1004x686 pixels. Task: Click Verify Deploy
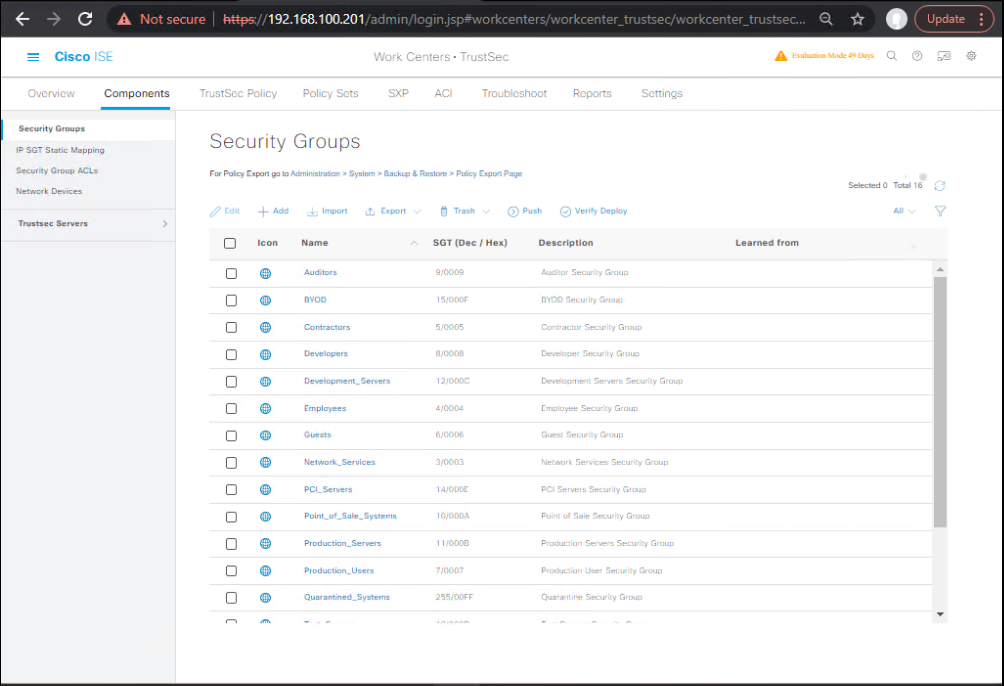(x=594, y=211)
